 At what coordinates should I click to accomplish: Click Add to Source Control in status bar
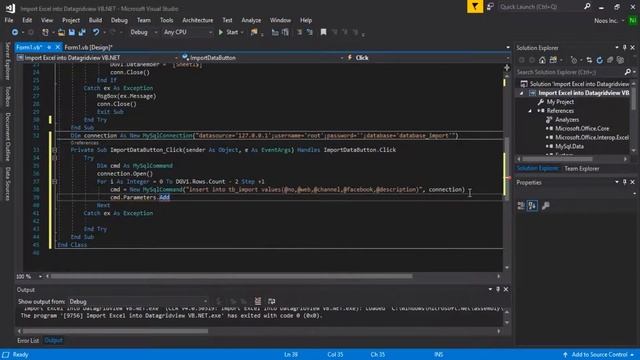(598, 354)
